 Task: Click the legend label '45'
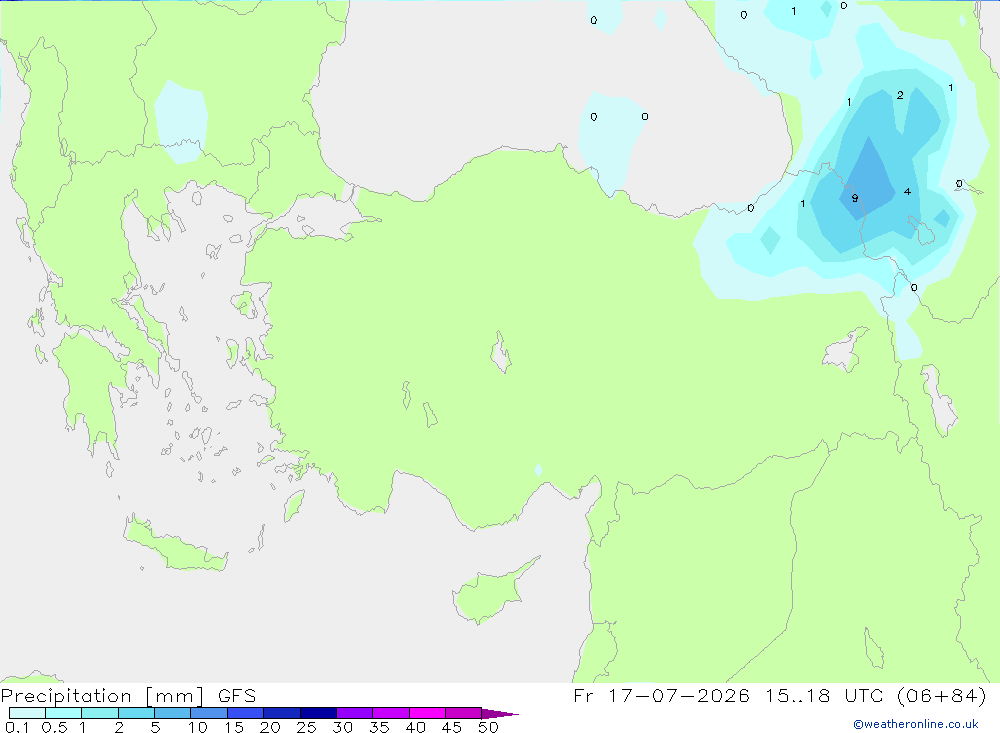pyautogui.click(x=452, y=727)
